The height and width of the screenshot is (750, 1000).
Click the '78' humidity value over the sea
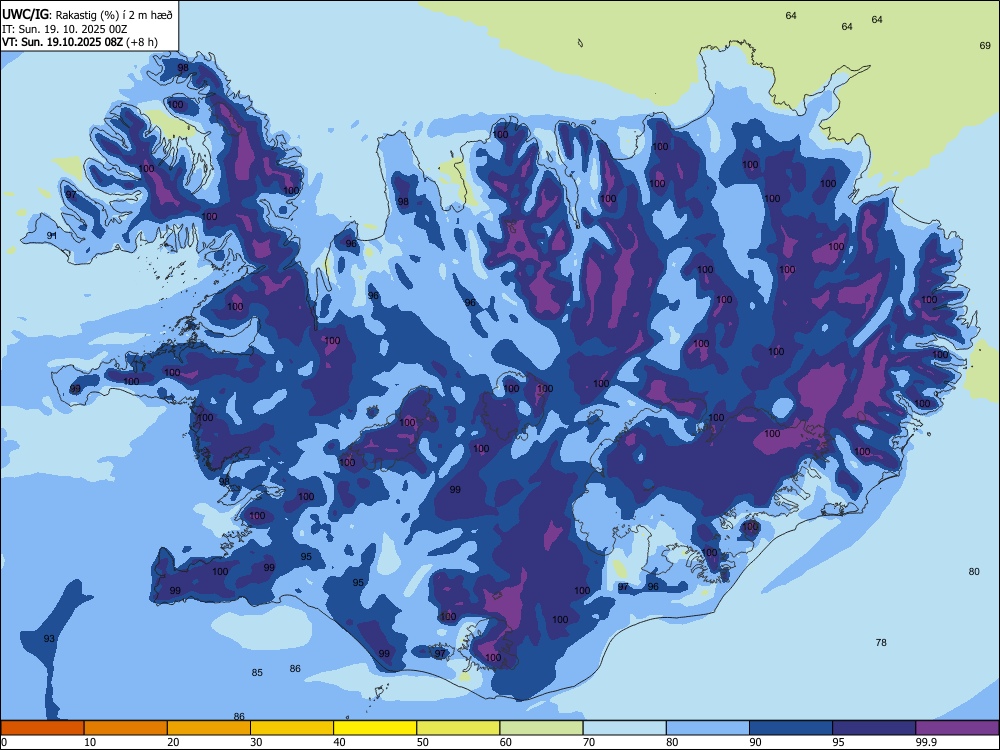click(x=881, y=642)
